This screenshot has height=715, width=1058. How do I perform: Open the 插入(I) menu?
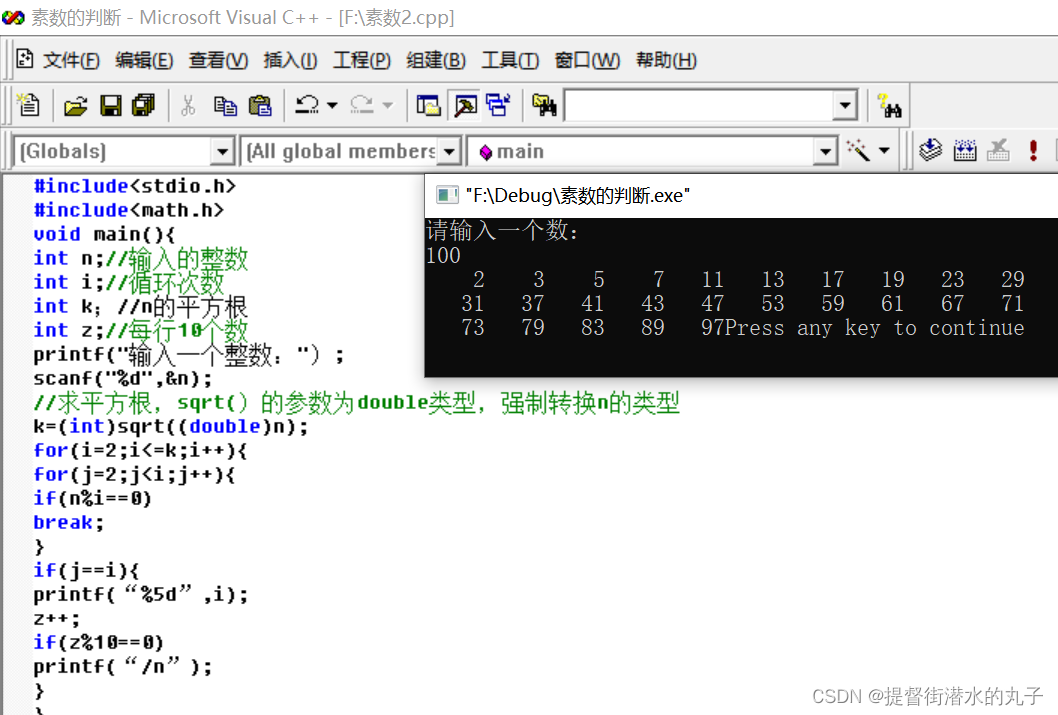point(290,60)
